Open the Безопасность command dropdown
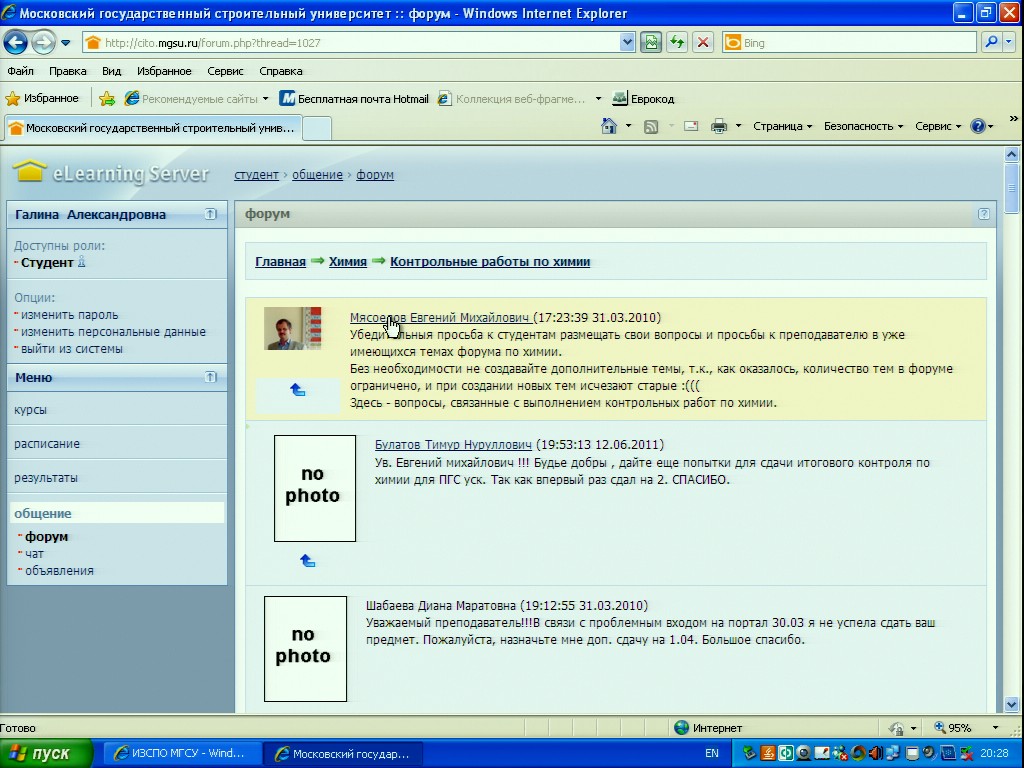Viewport: 1024px width, 768px height. [x=863, y=126]
